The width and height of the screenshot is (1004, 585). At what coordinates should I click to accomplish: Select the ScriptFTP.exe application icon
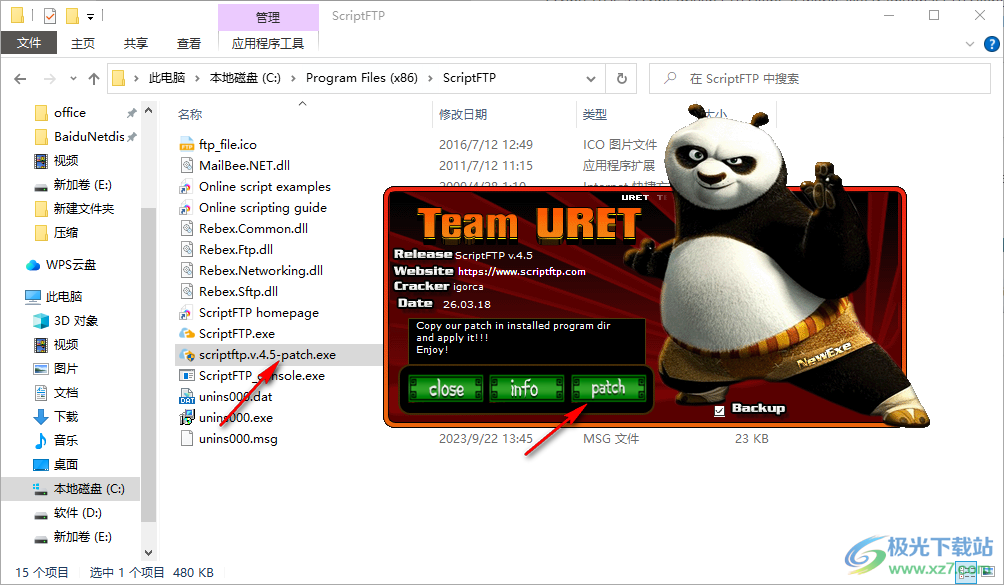pos(186,333)
